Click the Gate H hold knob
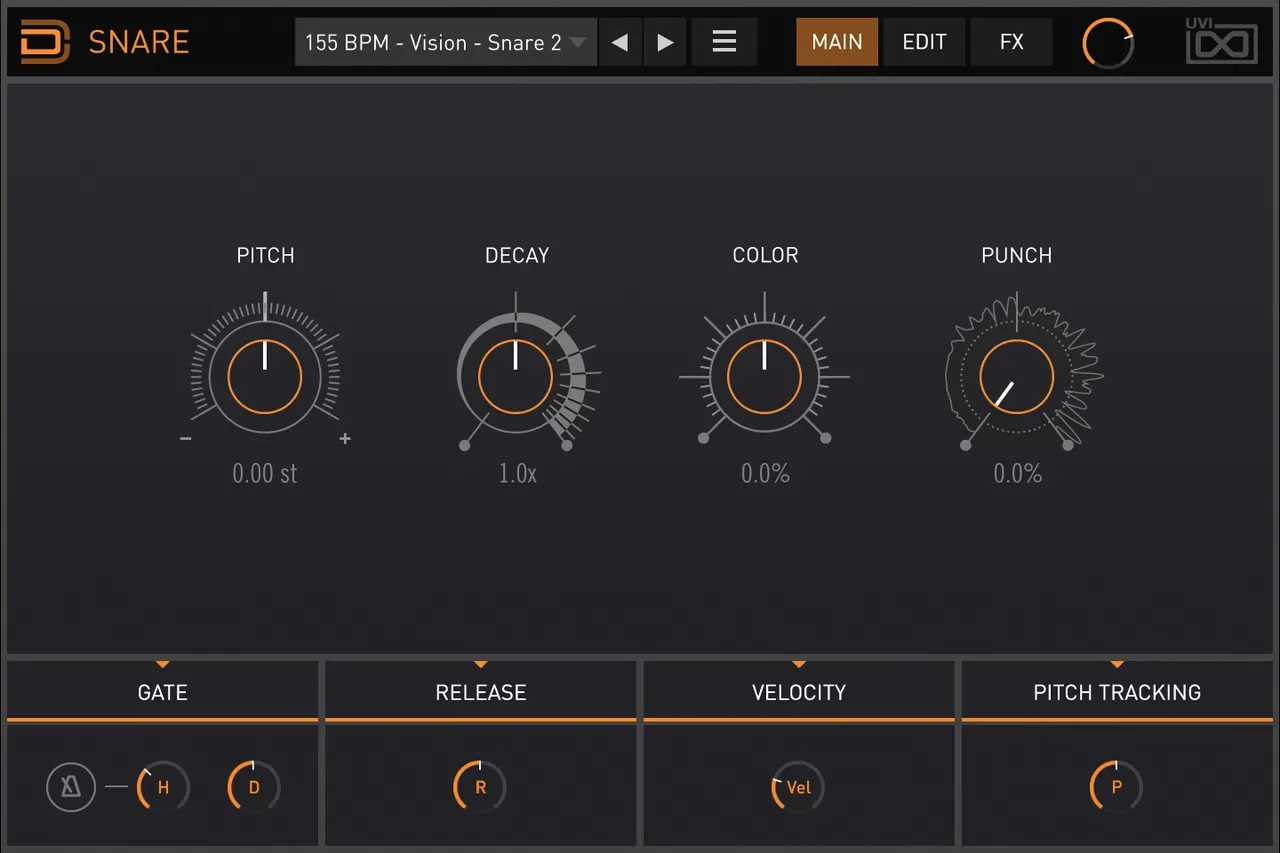 click(163, 787)
